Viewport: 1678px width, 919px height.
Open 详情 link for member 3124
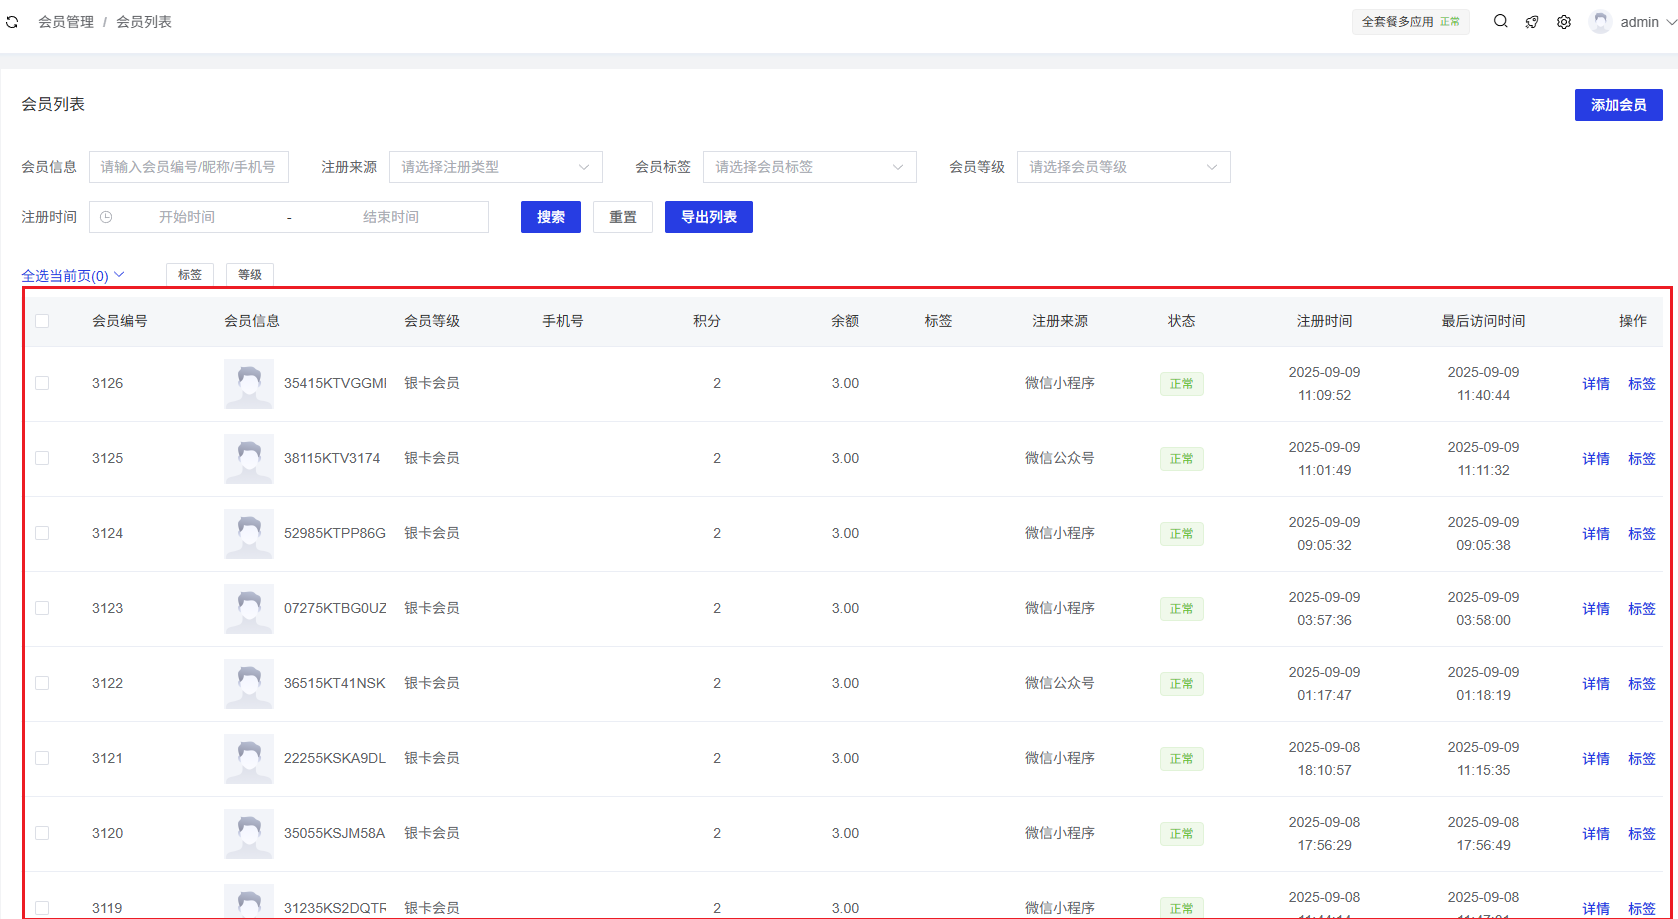pyautogui.click(x=1595, y=534)
